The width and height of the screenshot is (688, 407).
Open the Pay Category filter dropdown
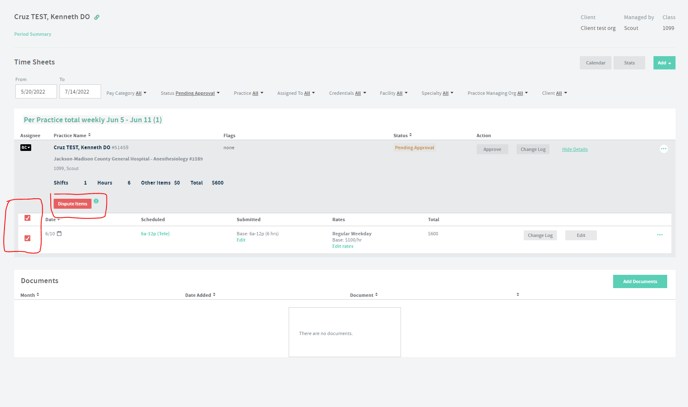(x=126, y=93)
